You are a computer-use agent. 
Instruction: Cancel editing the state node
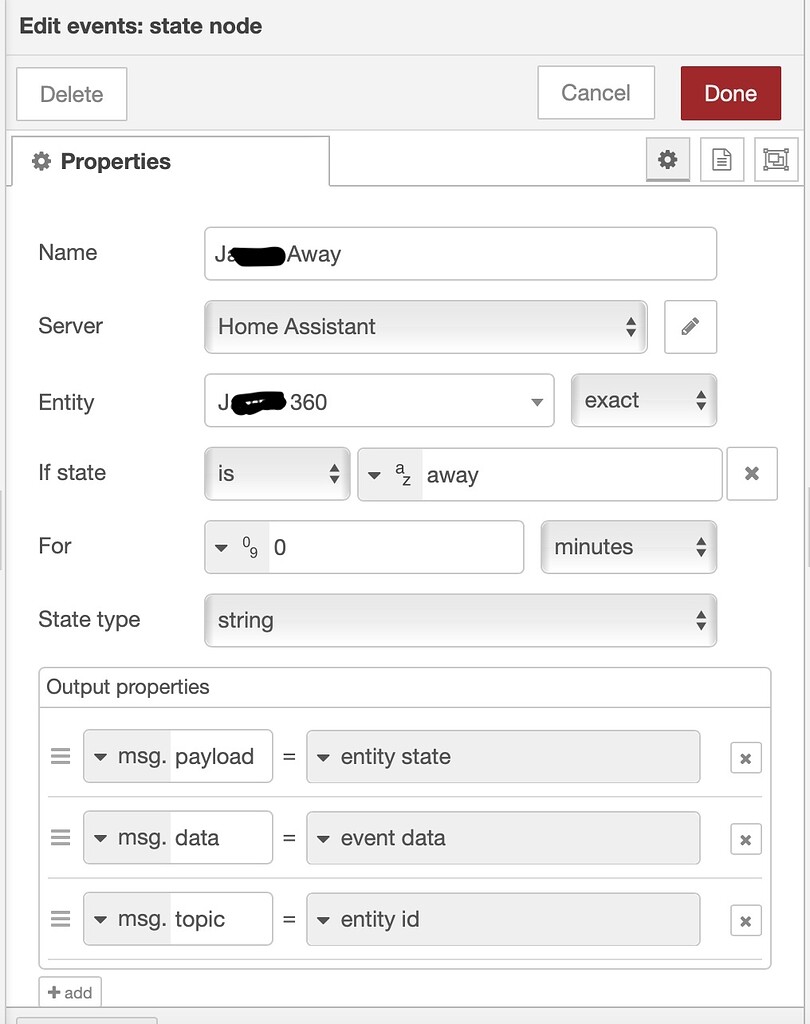click(596, 93)
